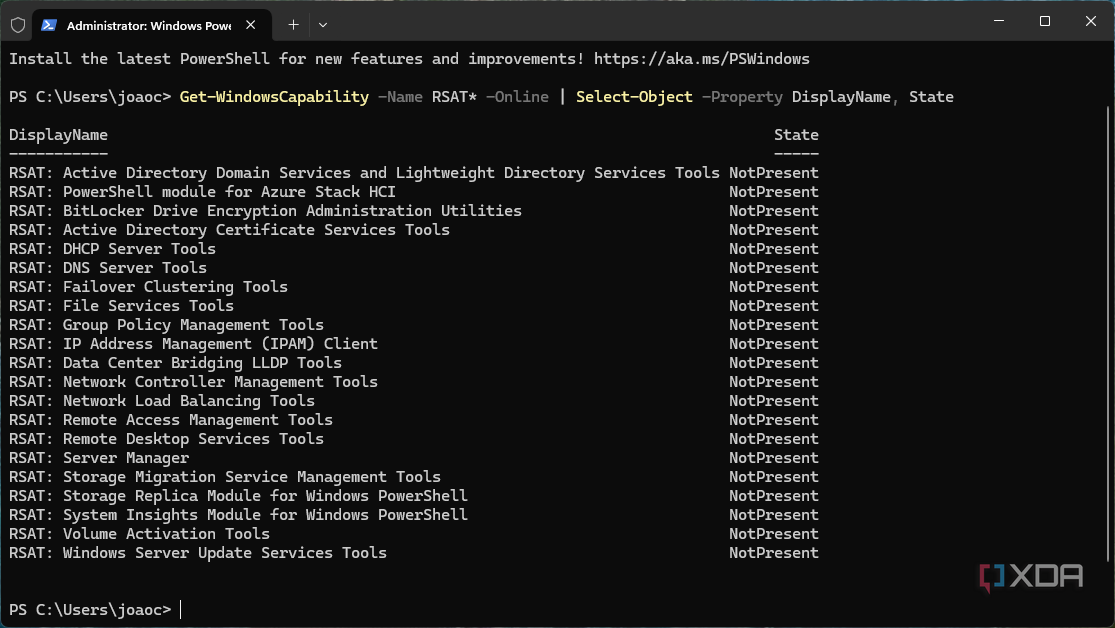Maximize the terminal window
The image size is (1115, 628).
tap(1044, 22)
